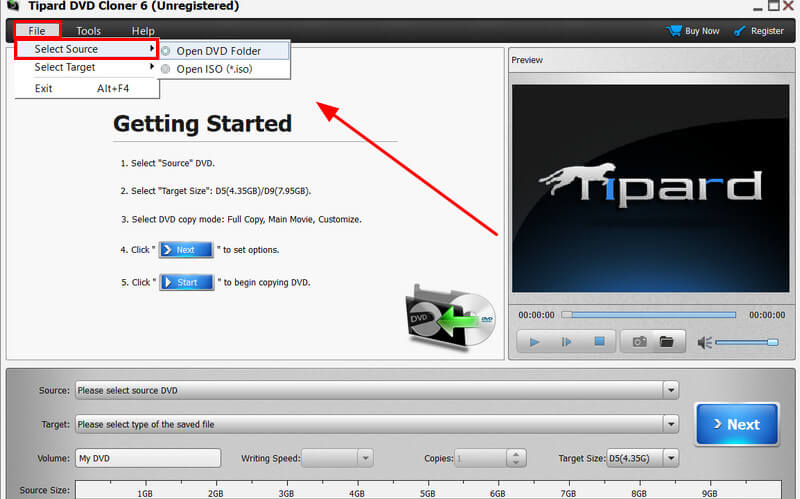800x499 pixels.
Task: Click the preview progress seek bar
Action: [x=648, y=315]
